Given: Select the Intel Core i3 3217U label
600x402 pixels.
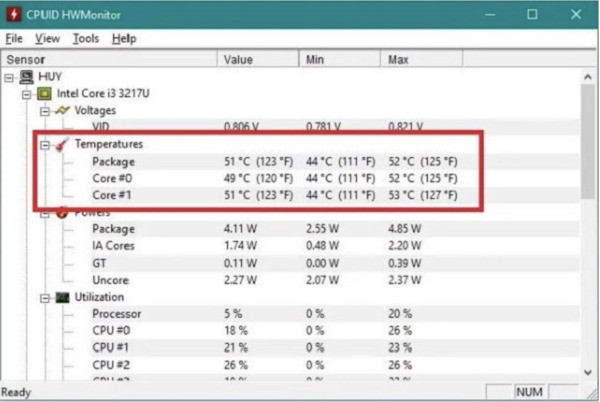Looking at the screenshot, I should point(103,93).
